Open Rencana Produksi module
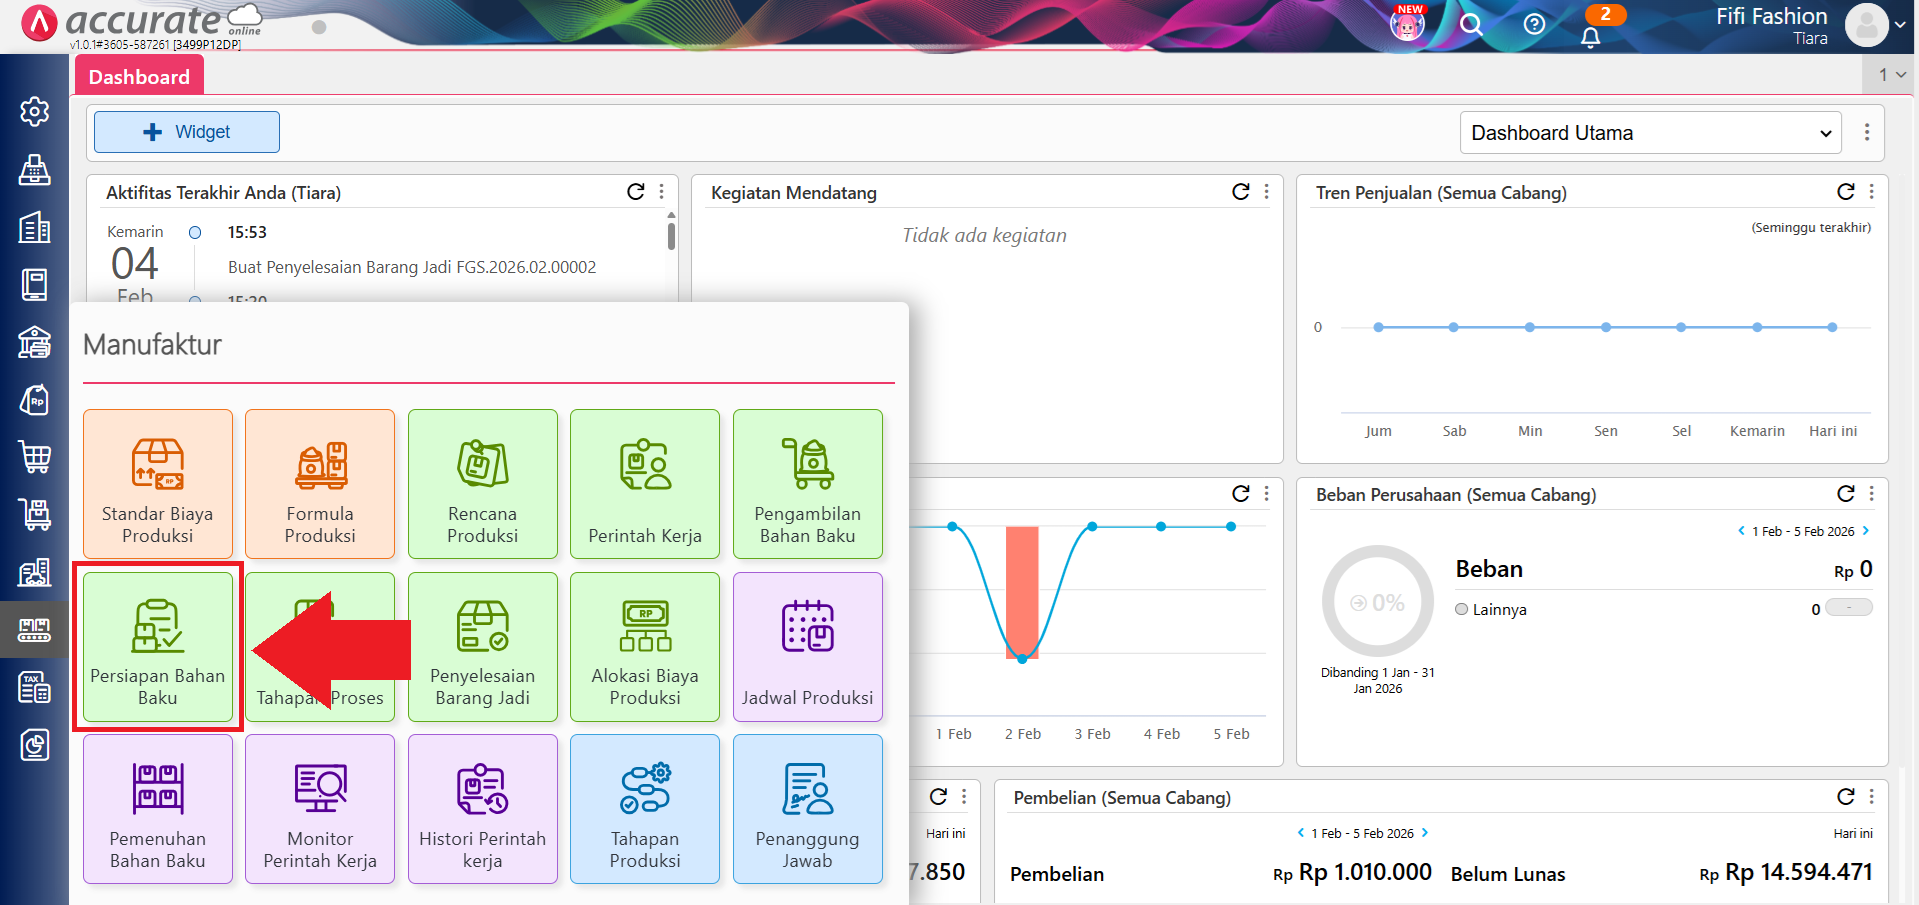Image resolution: width=1919 pixels, height=905 pixels. tap(483, 484)
